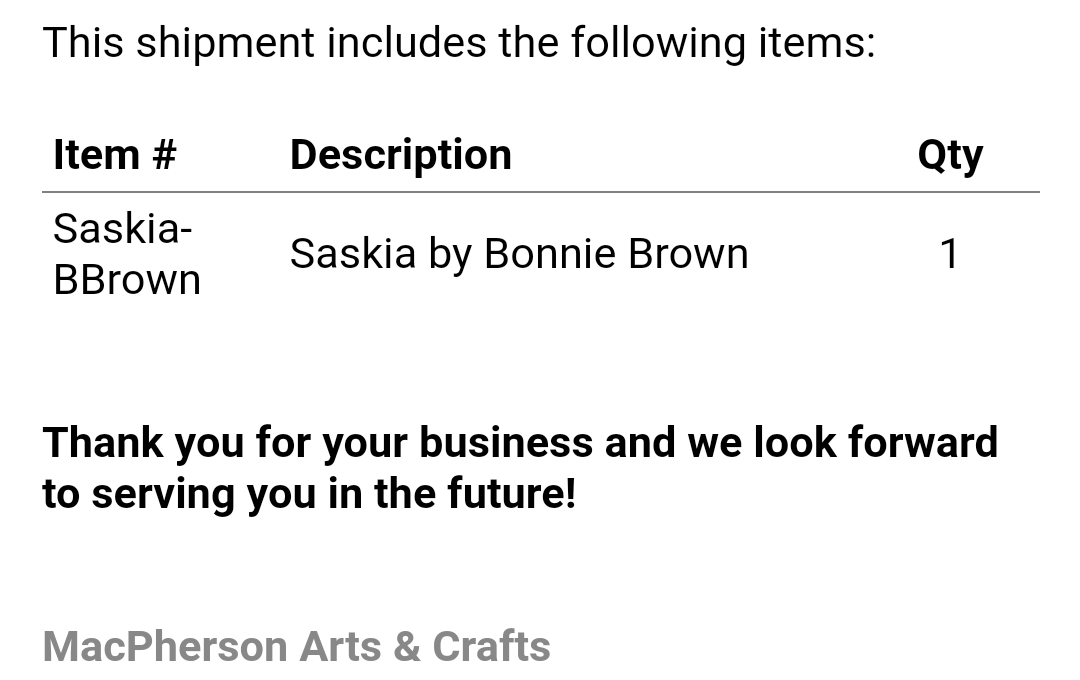Click the quantity value "1"
The image size is (1080, 680).
[x=950, y=254]
